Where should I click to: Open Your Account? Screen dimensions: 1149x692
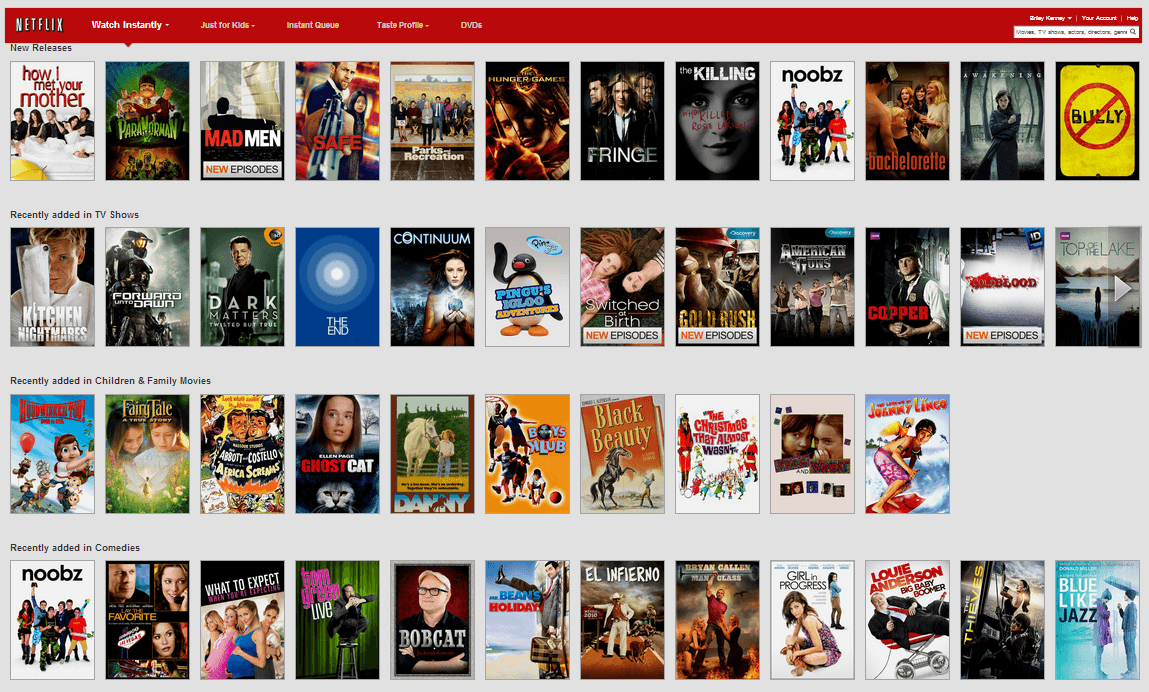pos(1099,17)
